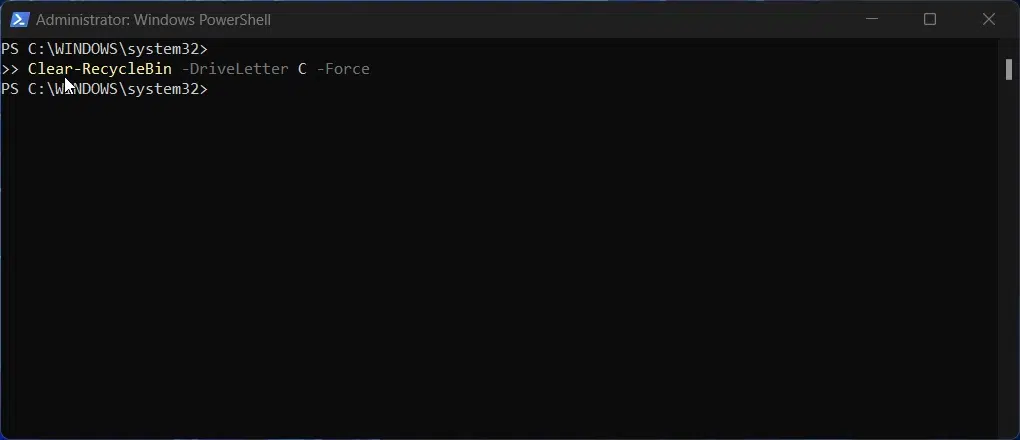The height and width of the screenshot is (440, 1020).
Task: Click the PS label on the last prompt
Action: (10, 89)
